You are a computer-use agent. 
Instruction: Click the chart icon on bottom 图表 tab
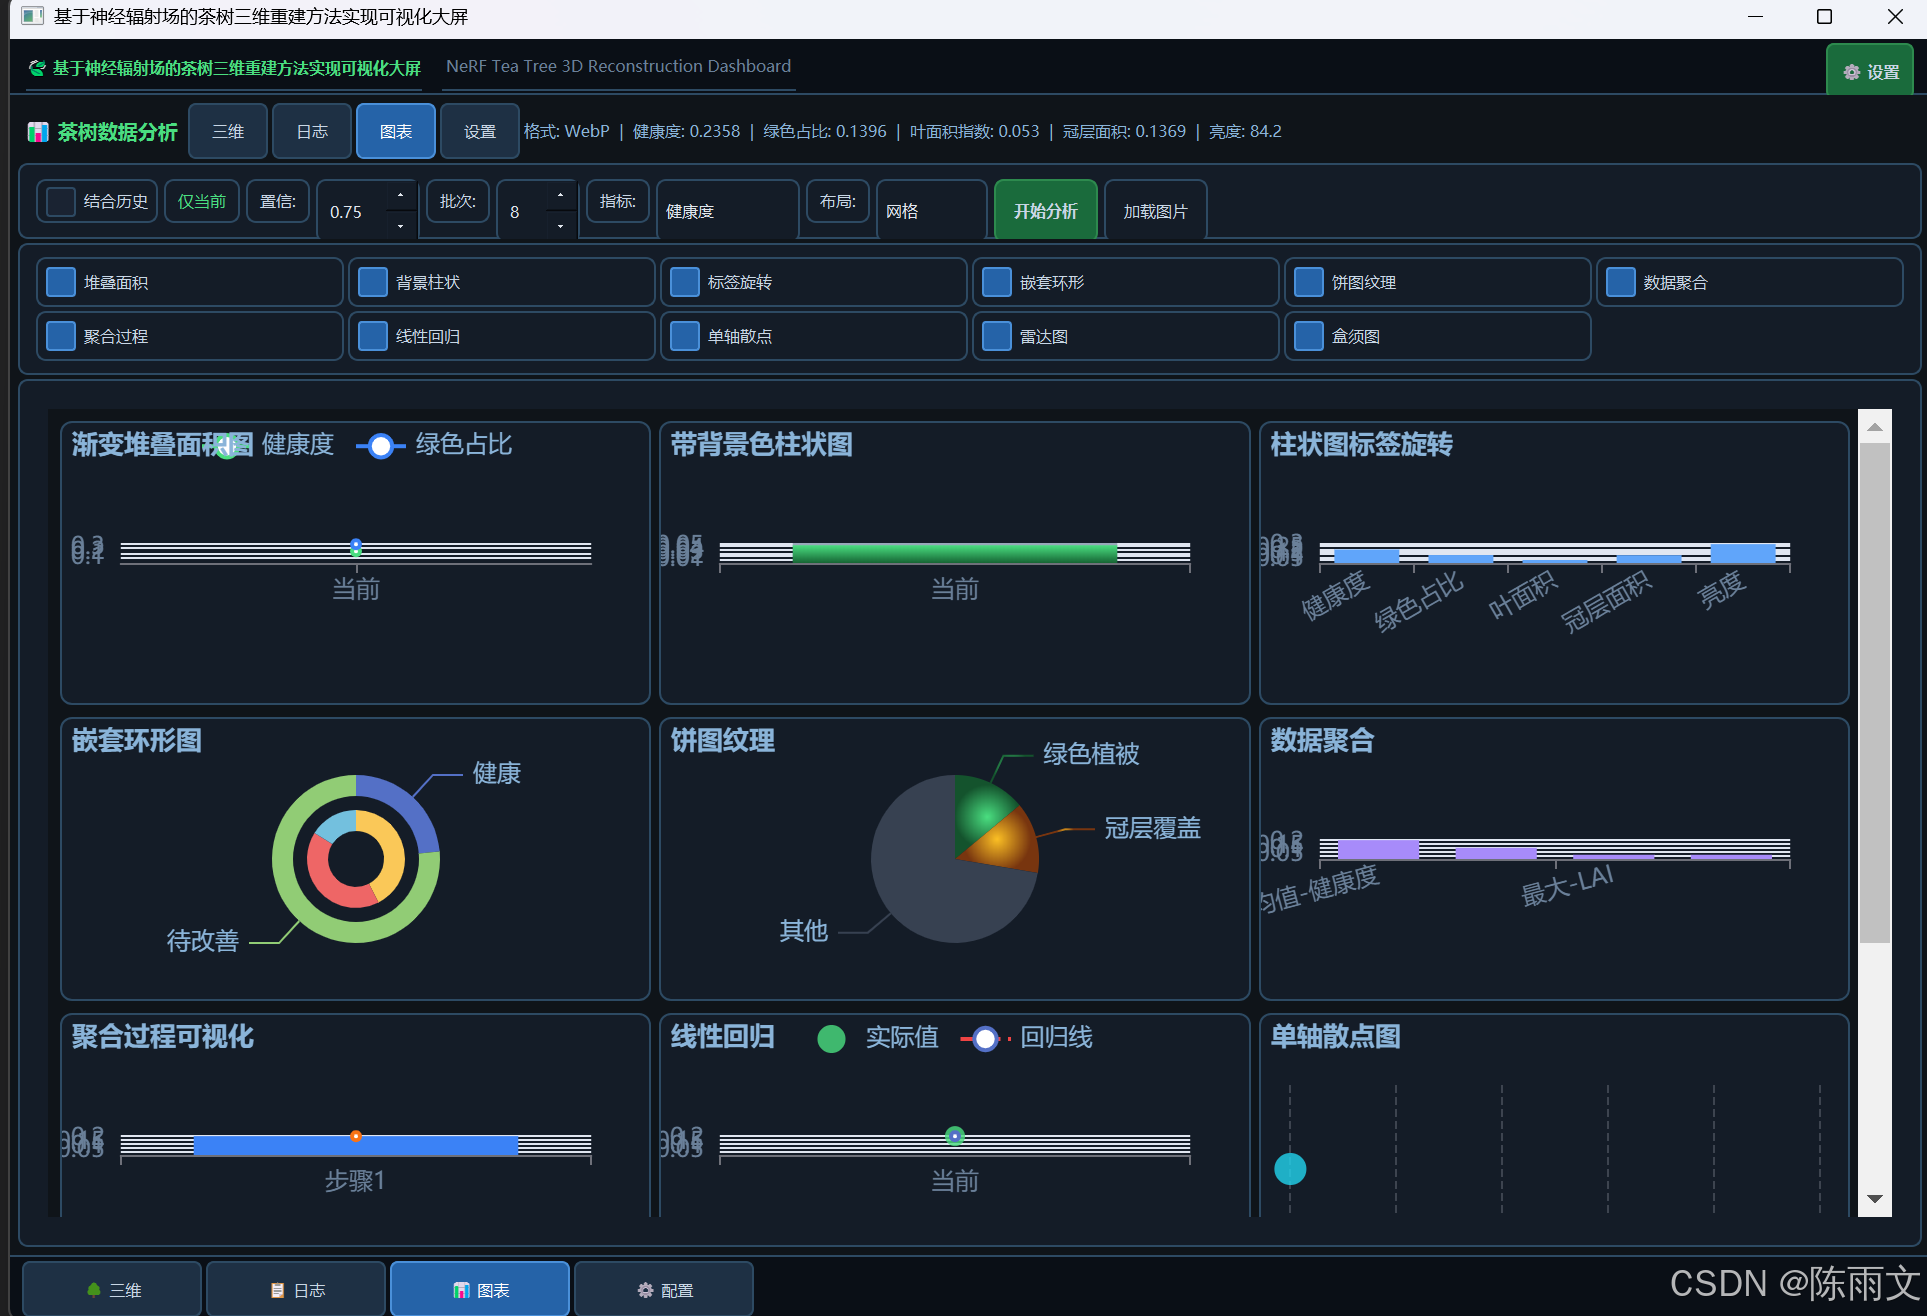click(462, 1290)
